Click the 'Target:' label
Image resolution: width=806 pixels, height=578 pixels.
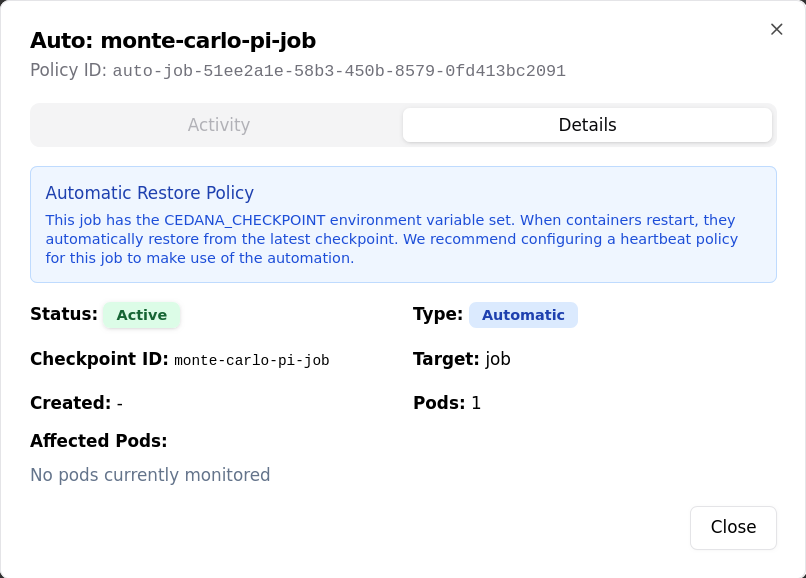[446, 359]
